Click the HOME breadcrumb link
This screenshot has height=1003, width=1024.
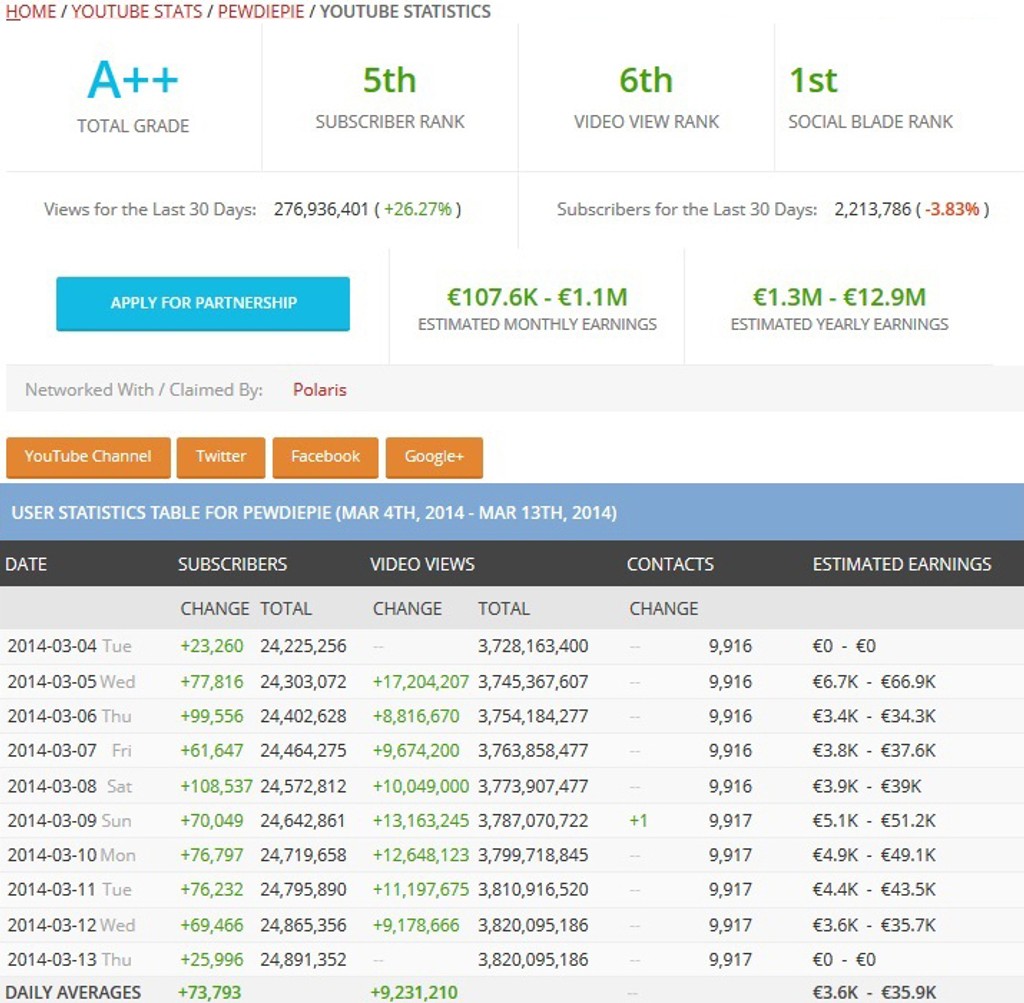click(31, 12)
